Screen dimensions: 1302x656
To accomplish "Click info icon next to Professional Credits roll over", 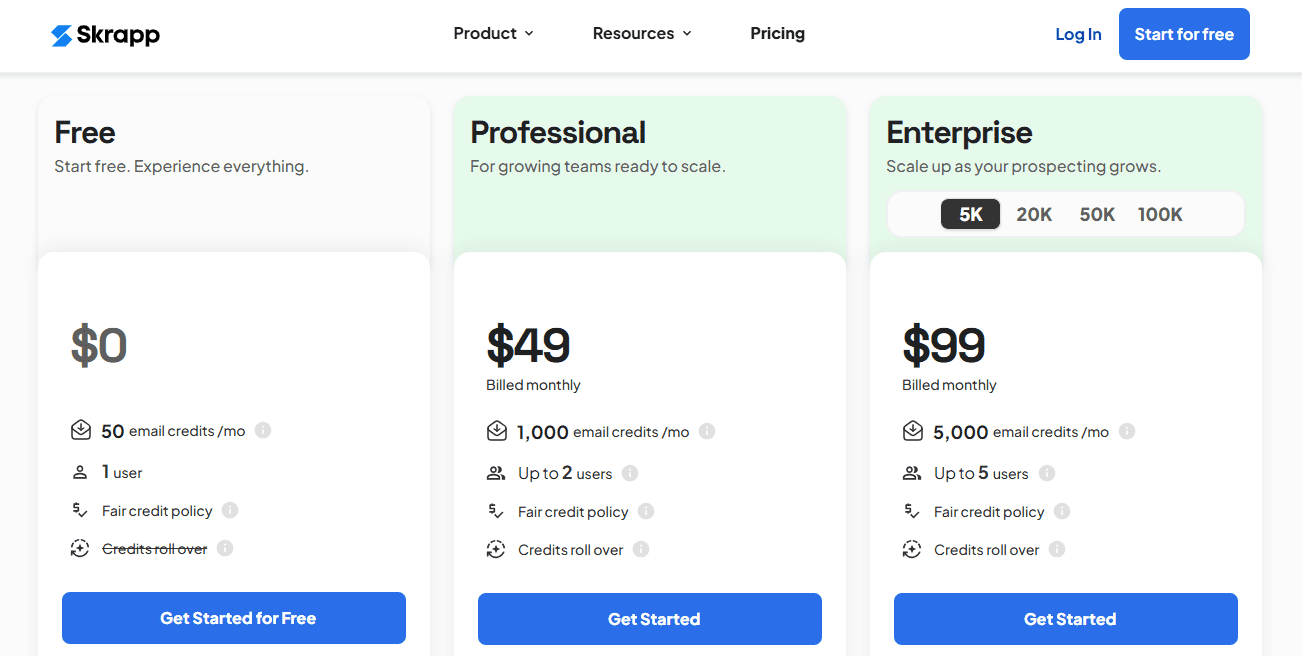I will pos(641,549).
